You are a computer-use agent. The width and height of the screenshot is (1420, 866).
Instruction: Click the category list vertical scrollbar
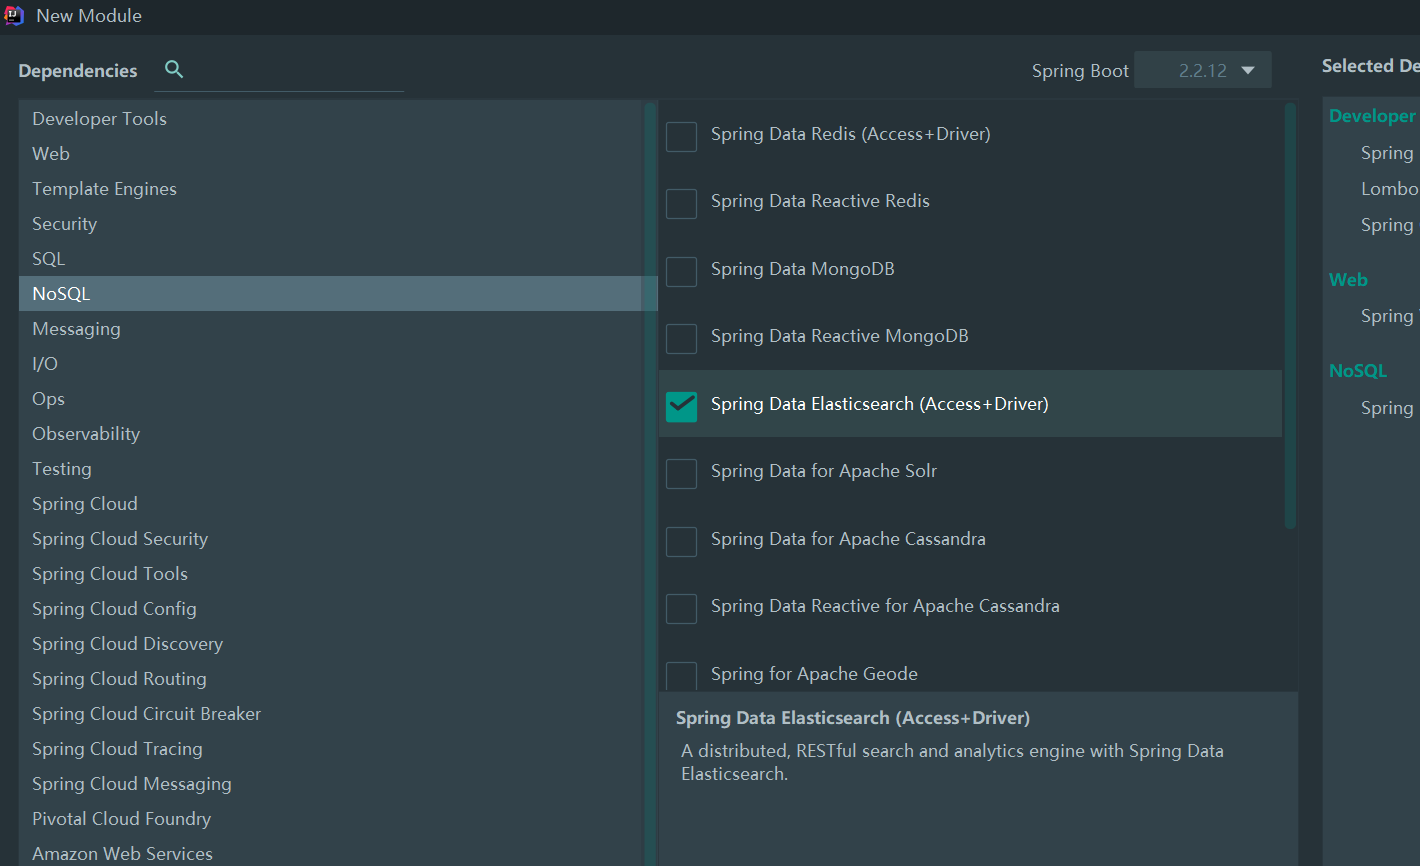click(650, 483)
